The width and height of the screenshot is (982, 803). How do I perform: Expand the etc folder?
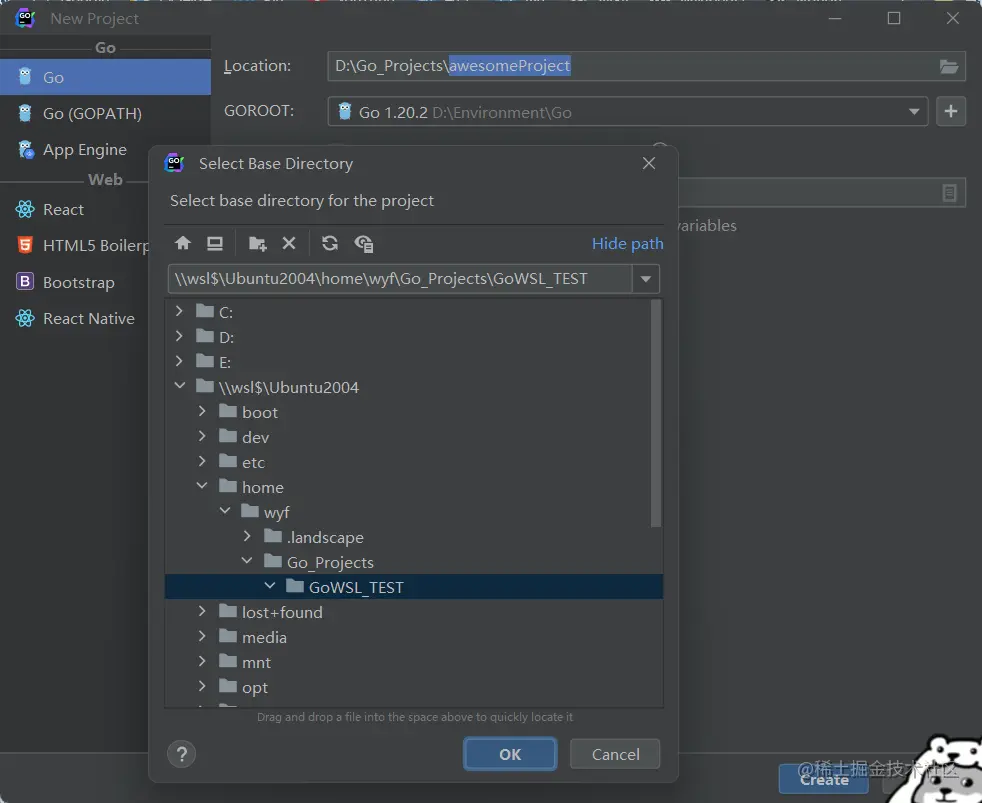pyautogui.click(x=202, y=462)
